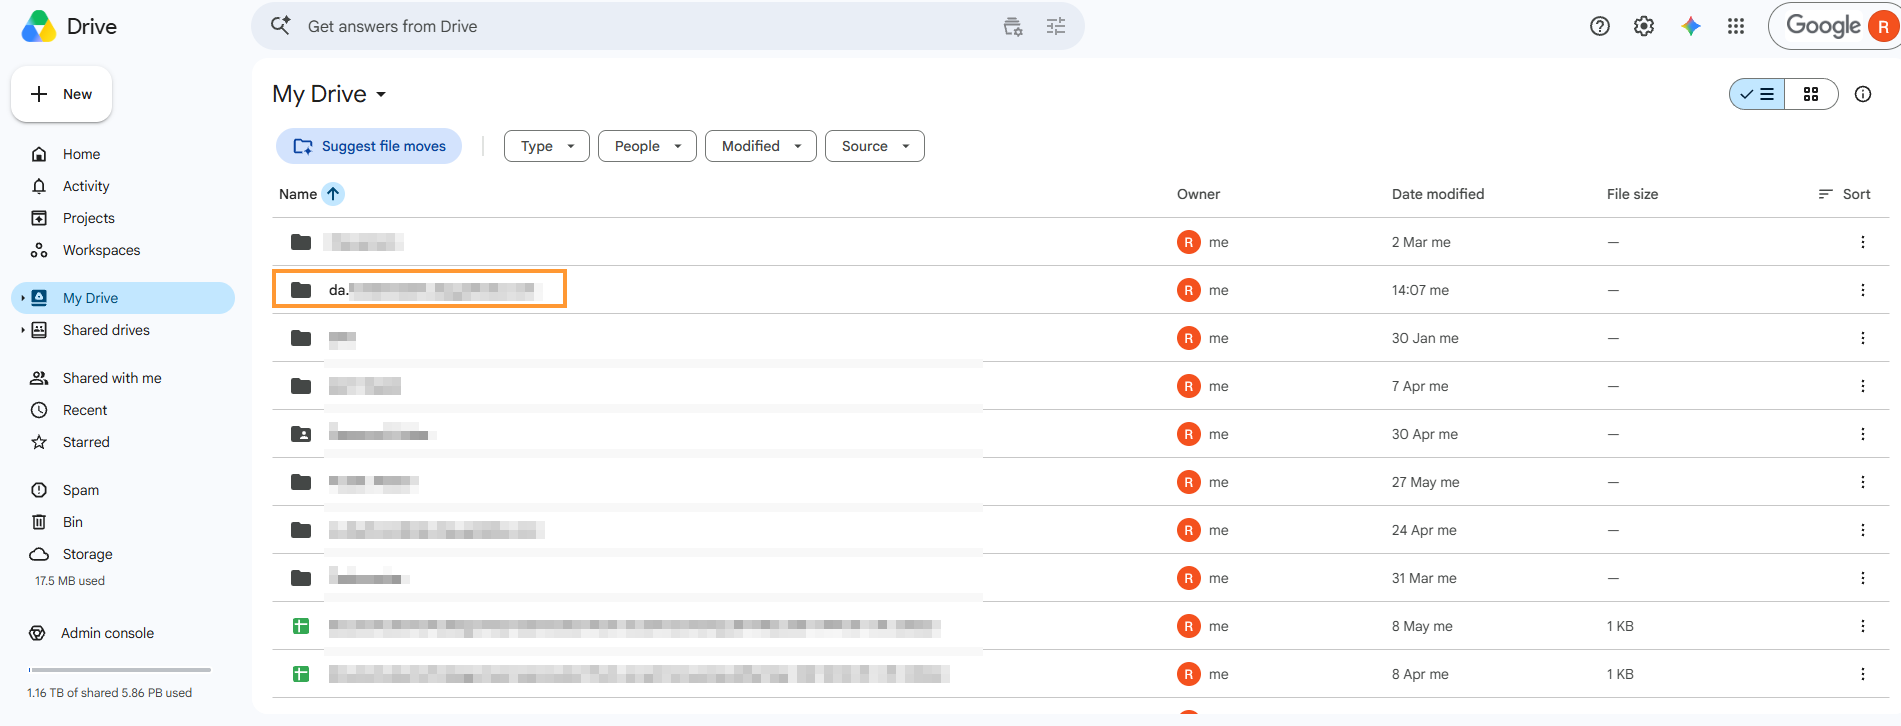Click the New button
Viewport: 1901px width, 726px height.
coord(62,94)
